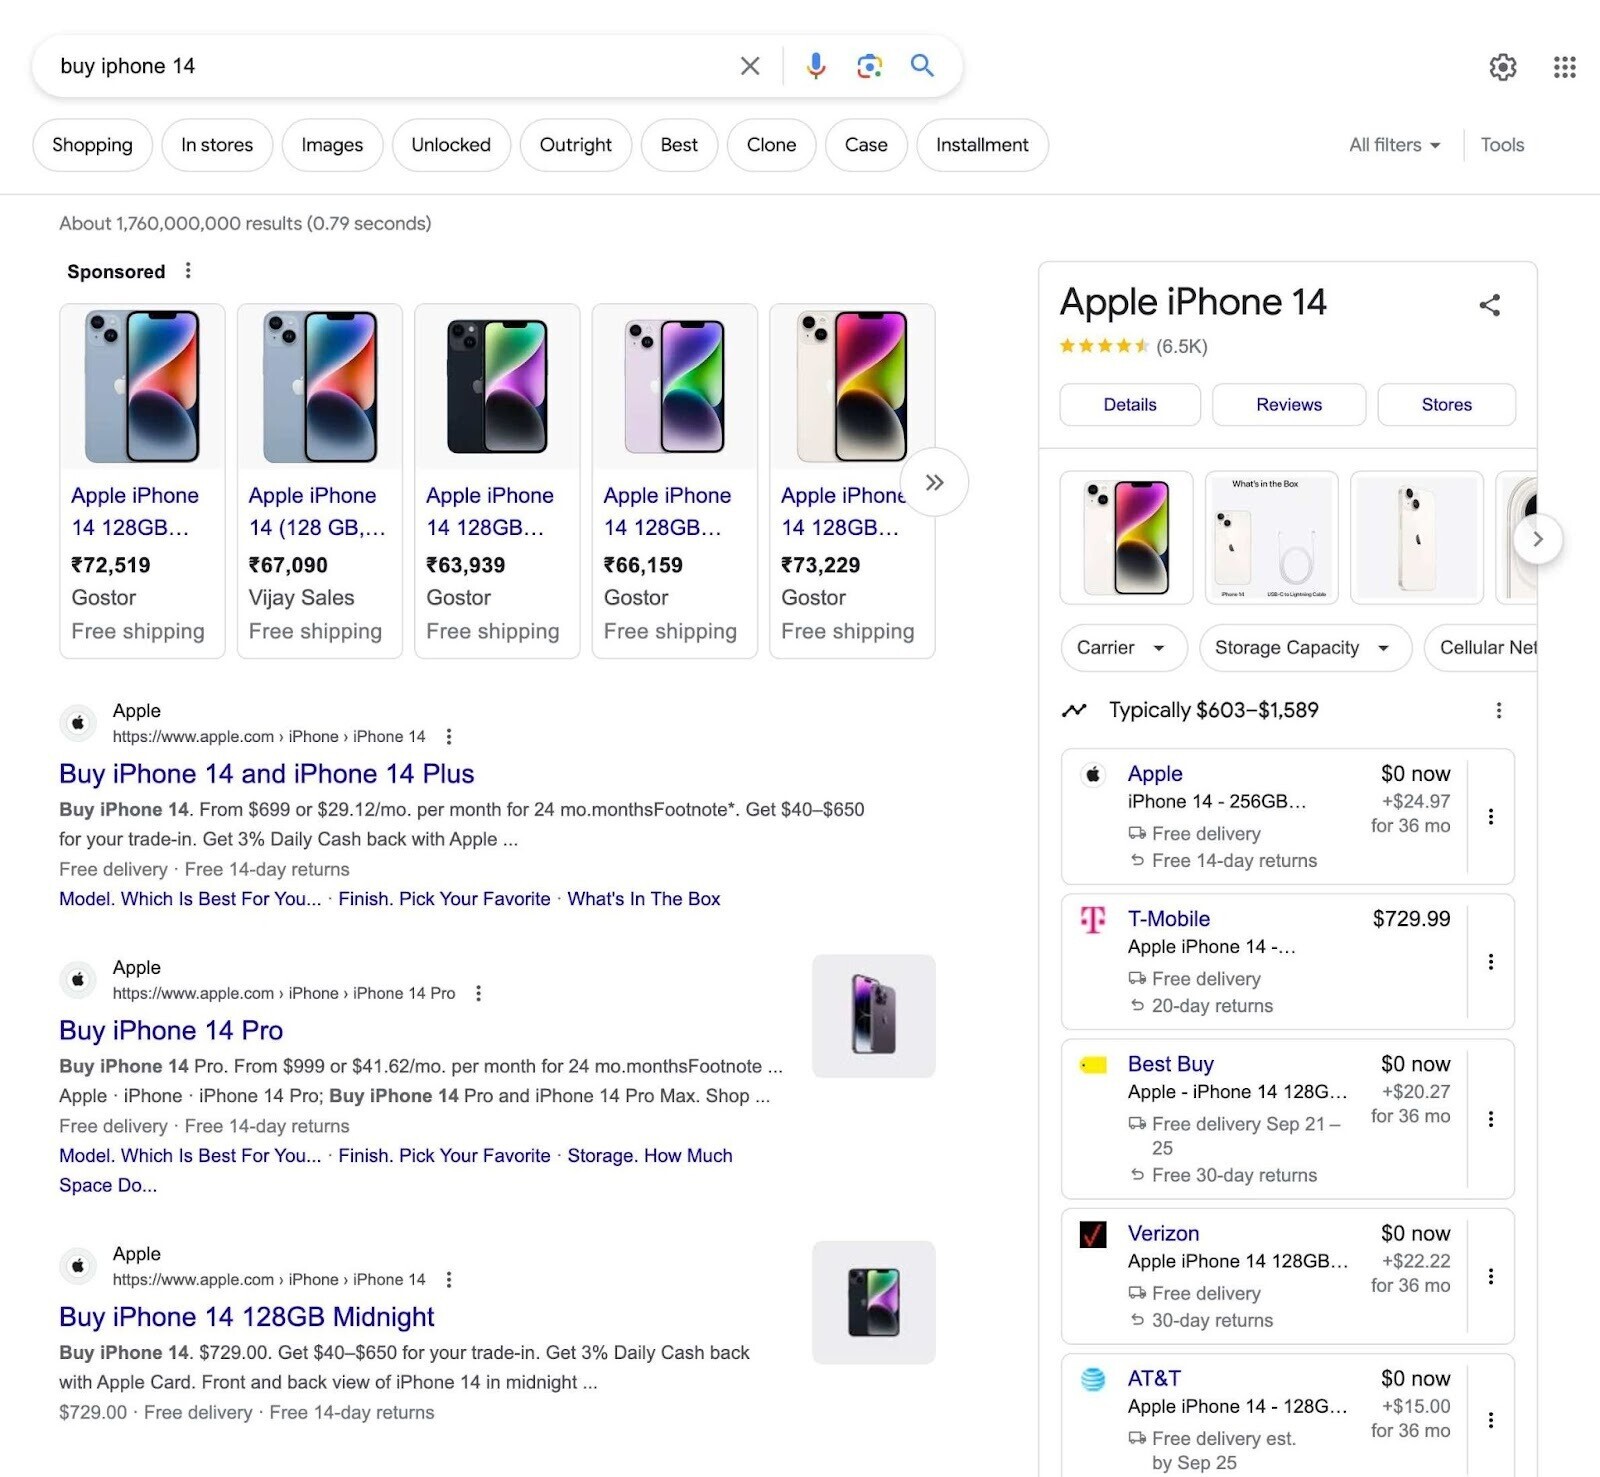Follow the 'What's In The Box' sitelink
The height and width of the screenshot is (1477, 1600).
click(x=644, y=899)
